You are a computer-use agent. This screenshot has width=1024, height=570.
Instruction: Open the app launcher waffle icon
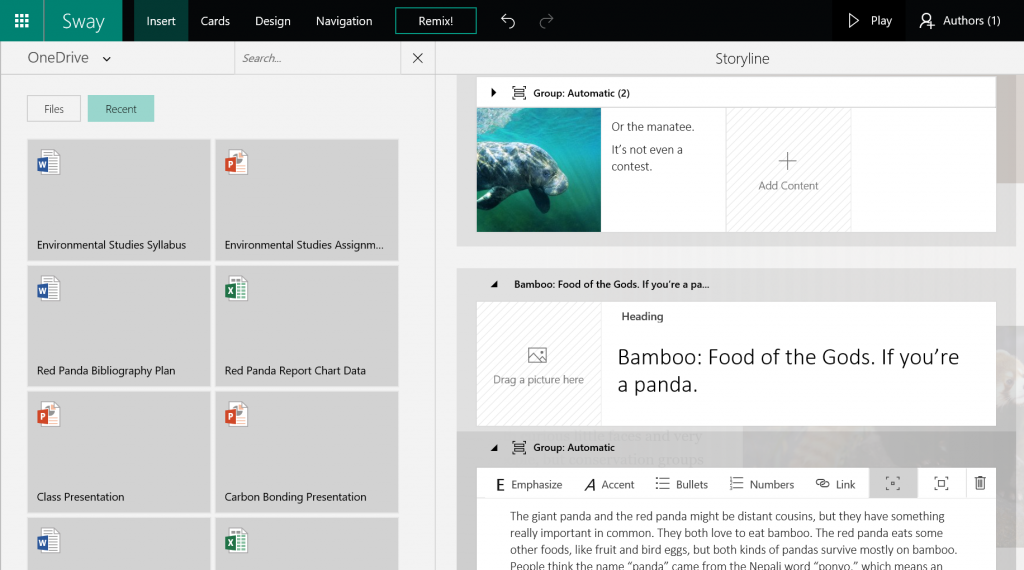[21, 20]
